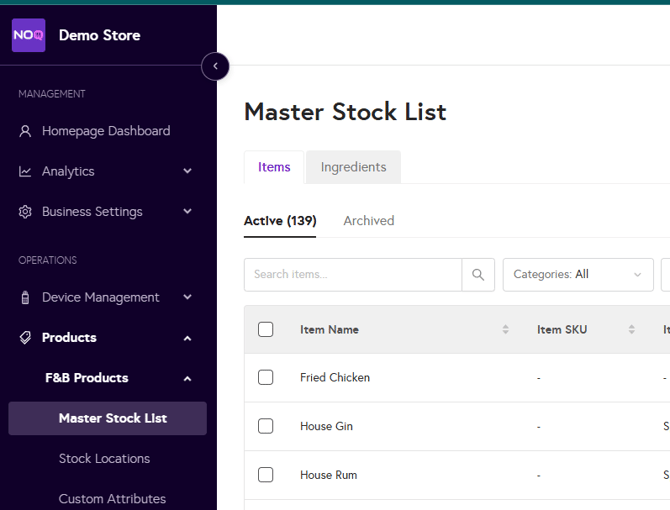Click the Device Management lock icon

tap(26, 298)
